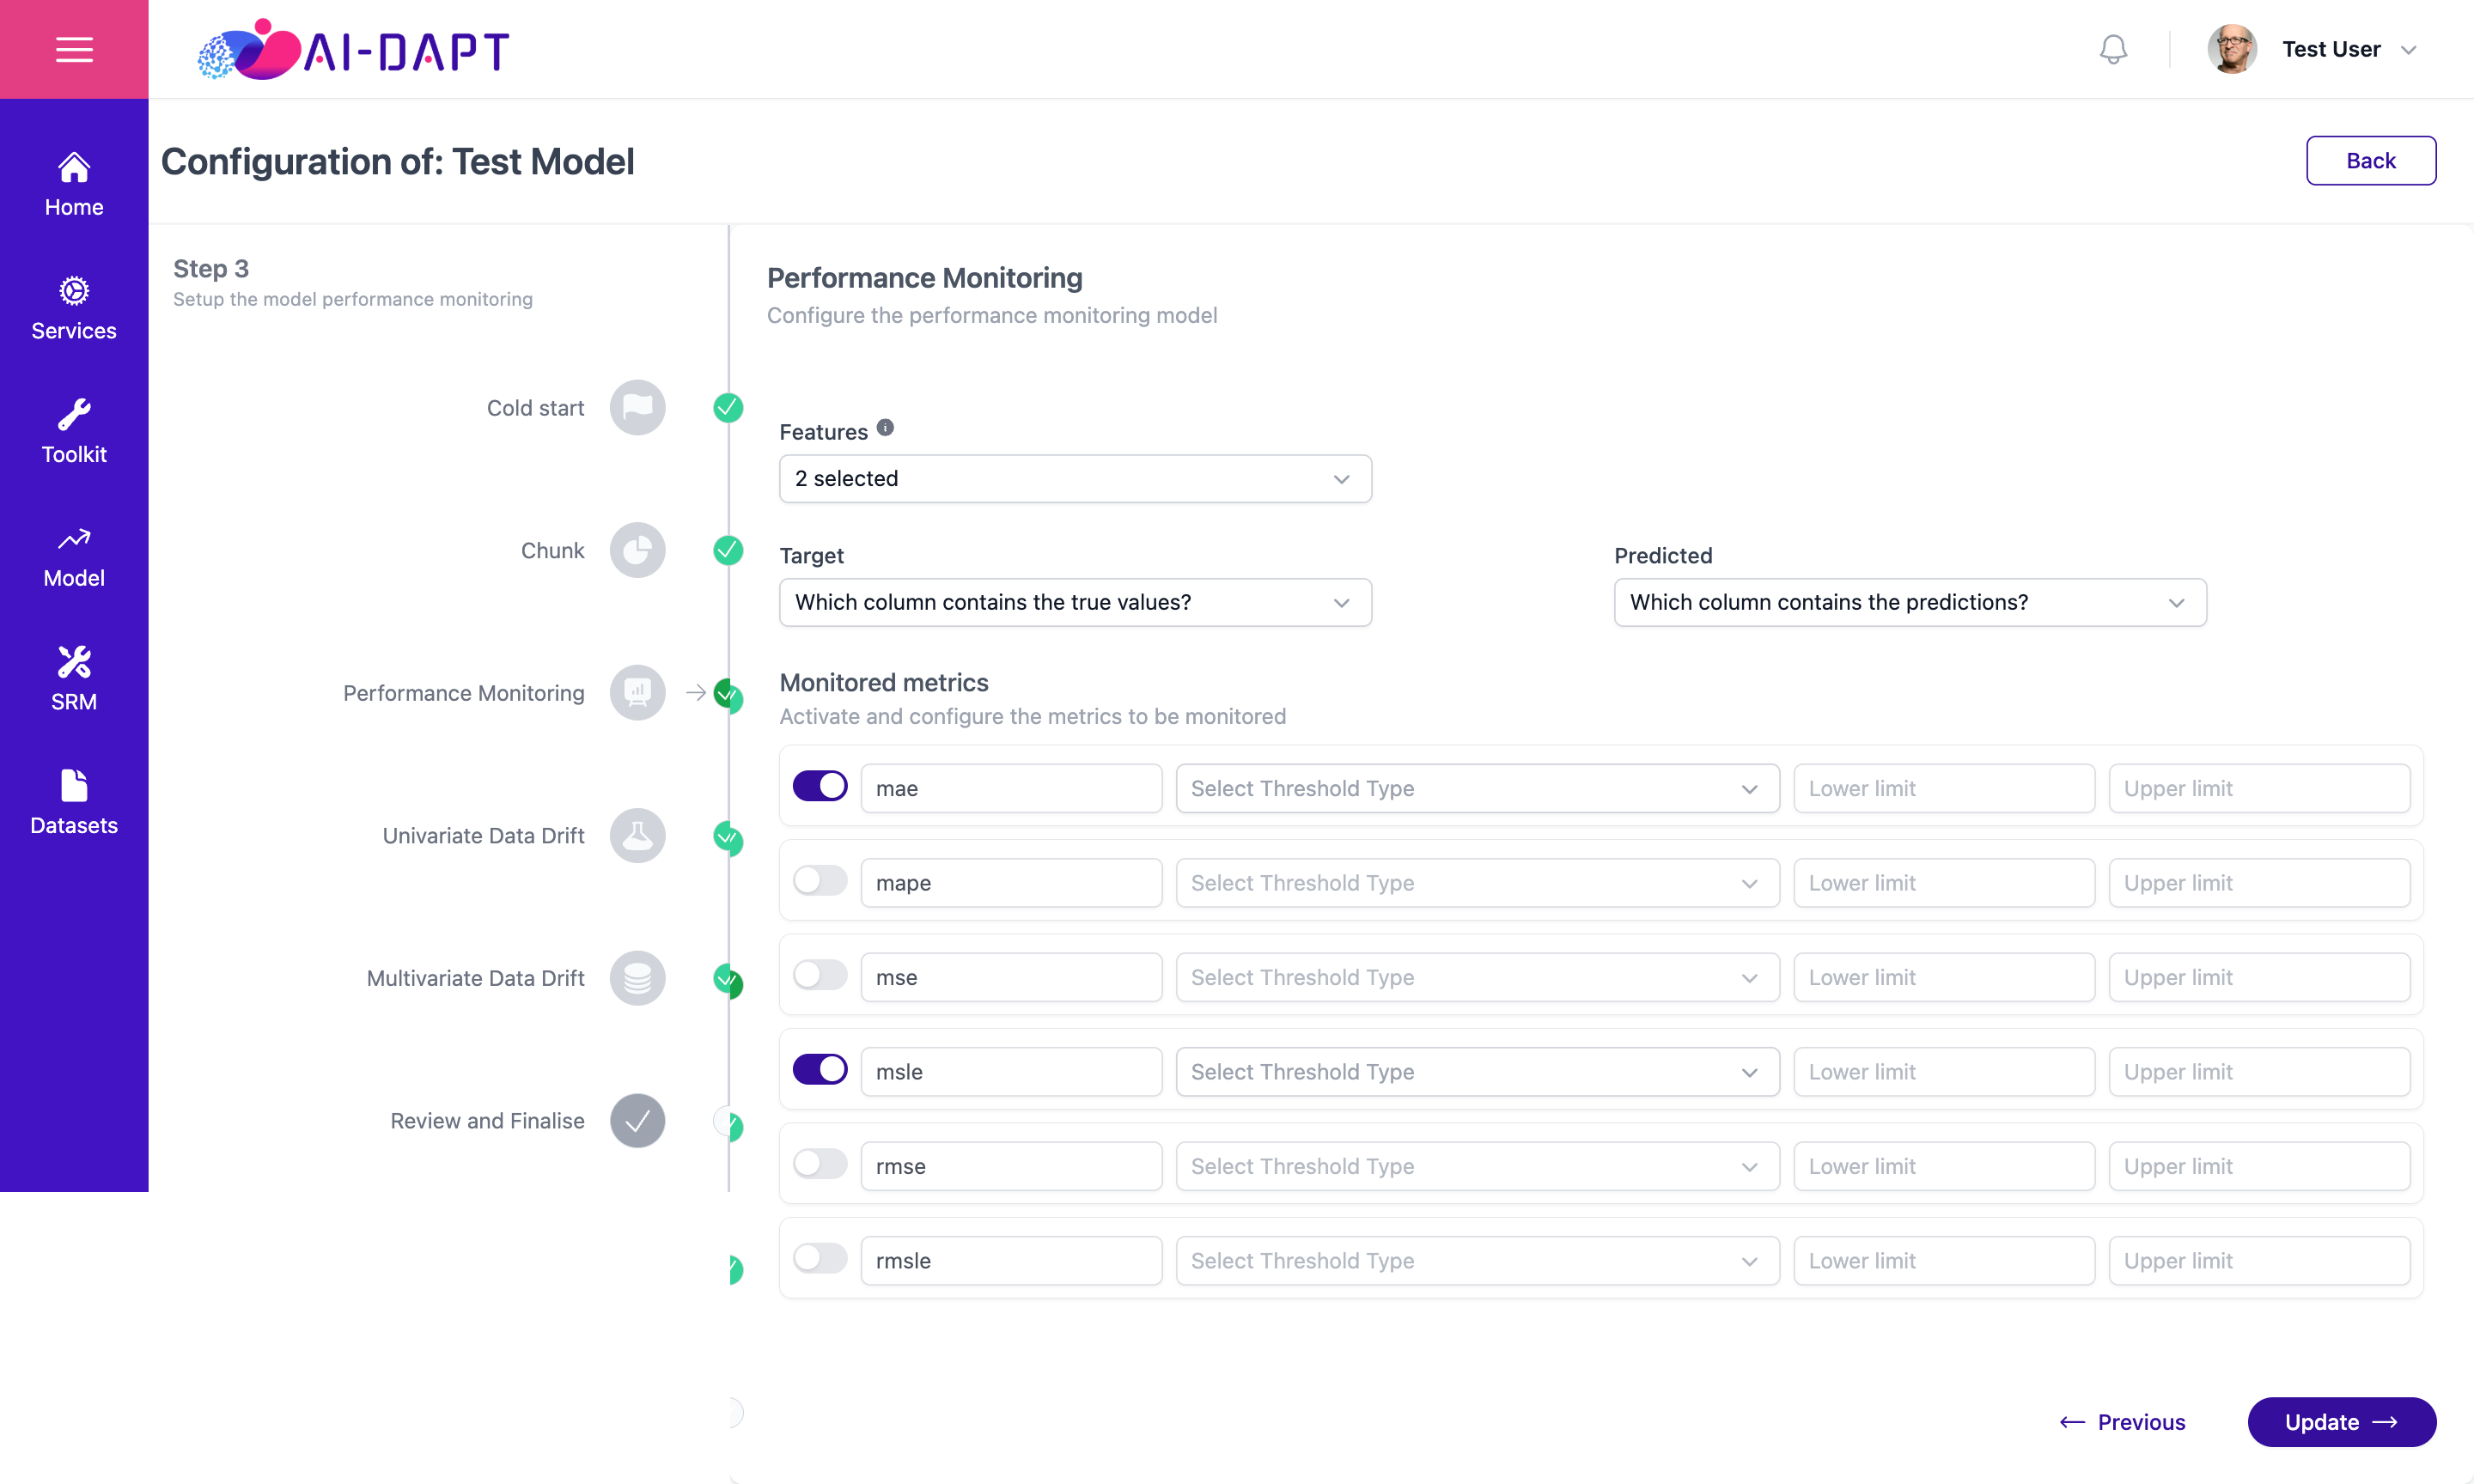Enable the mape metric toggle
2474x1484 pixels.
[820, 881]
